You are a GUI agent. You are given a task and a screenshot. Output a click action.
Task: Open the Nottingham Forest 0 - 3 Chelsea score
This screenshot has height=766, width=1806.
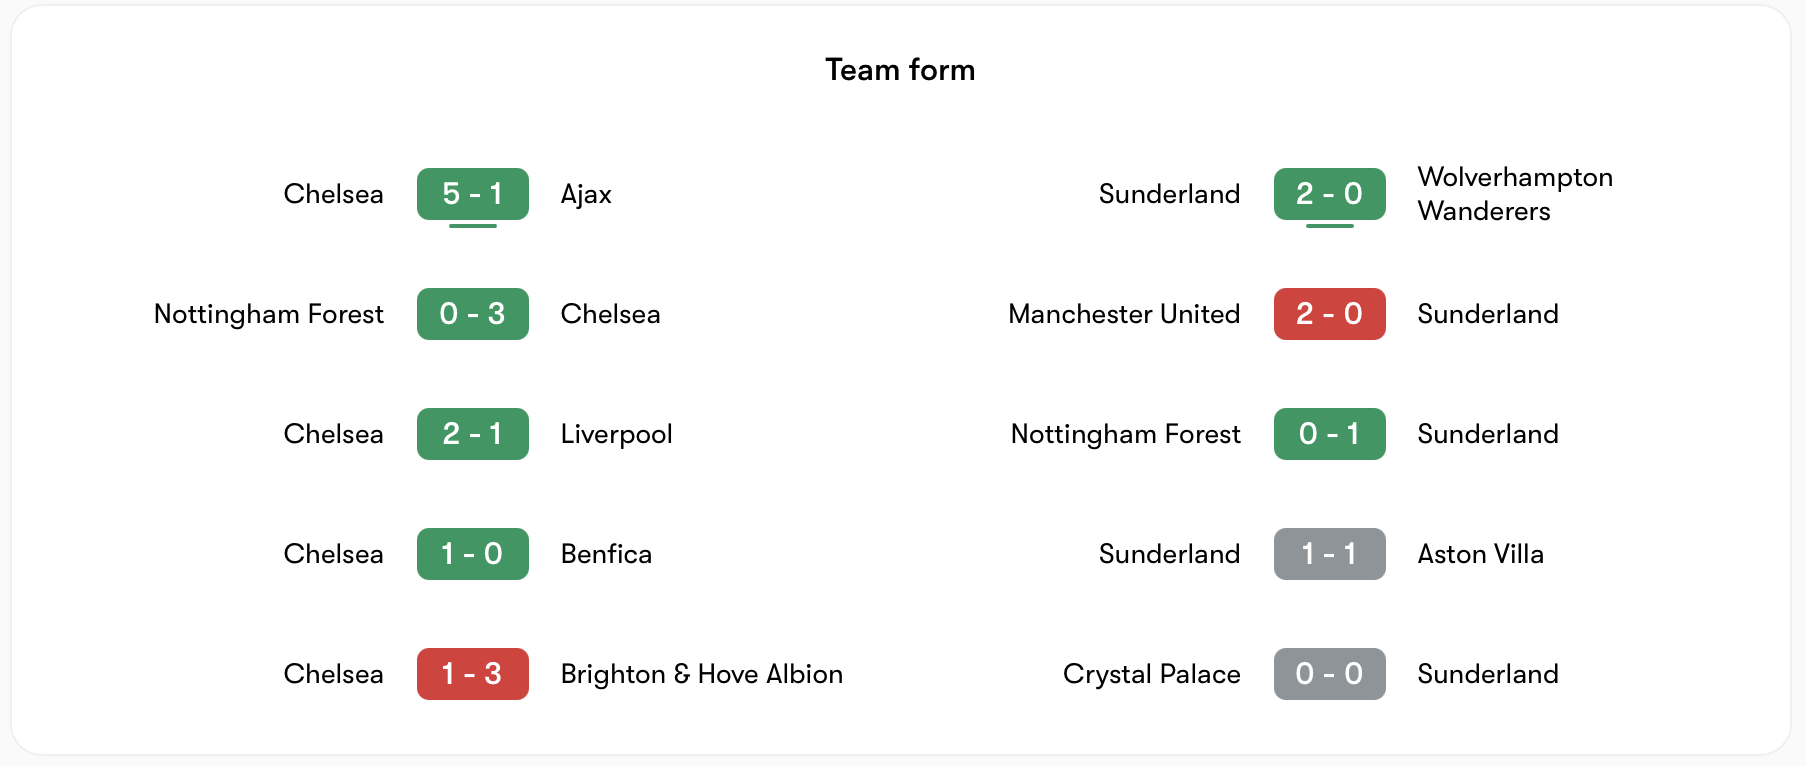(x=472, y=314)
